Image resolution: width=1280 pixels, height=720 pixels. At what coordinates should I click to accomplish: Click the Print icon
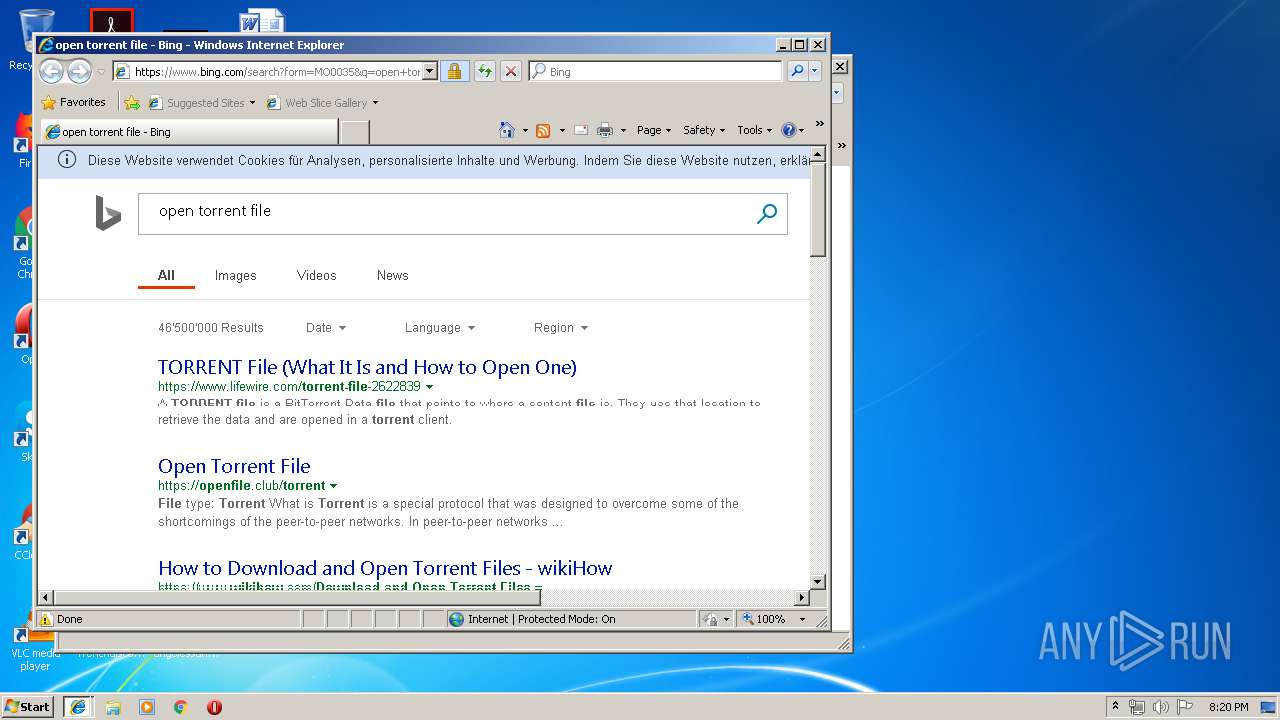[605, 130]
